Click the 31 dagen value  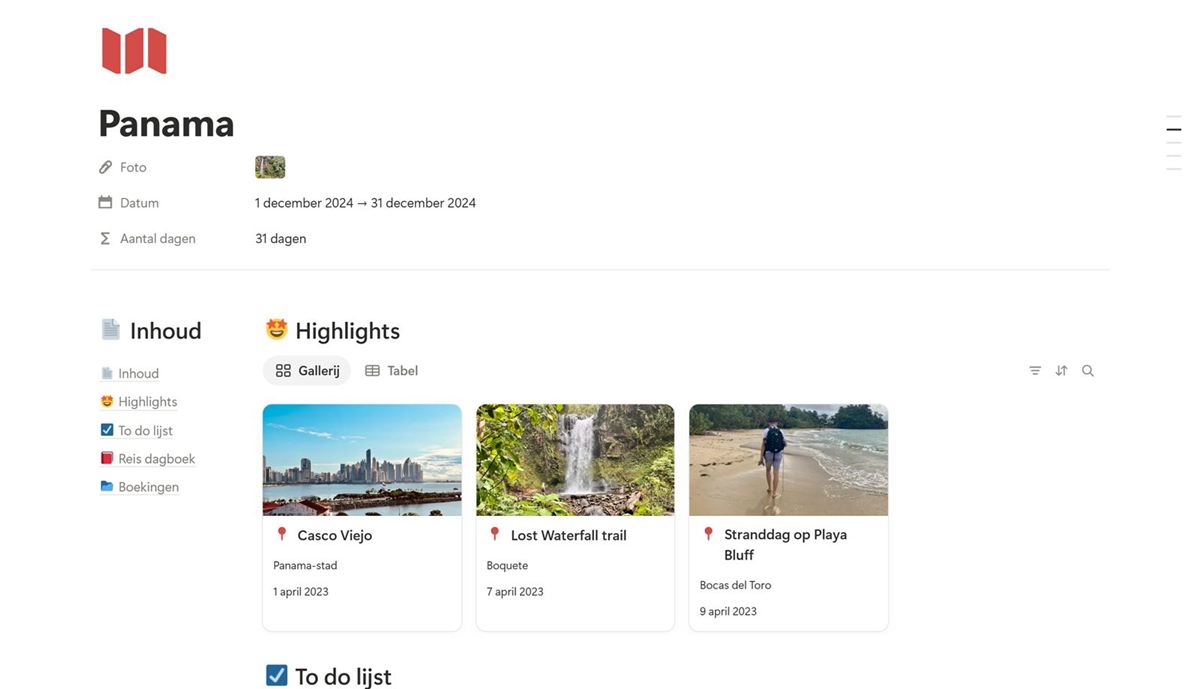281,239
